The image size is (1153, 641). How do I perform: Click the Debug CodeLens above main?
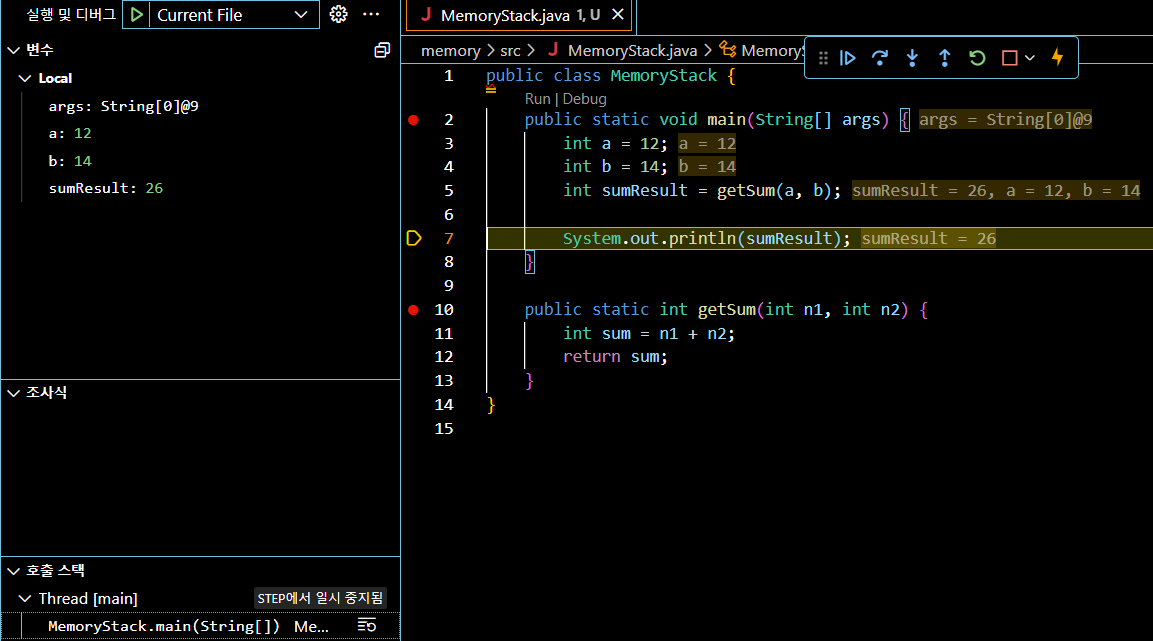[585, 99]
